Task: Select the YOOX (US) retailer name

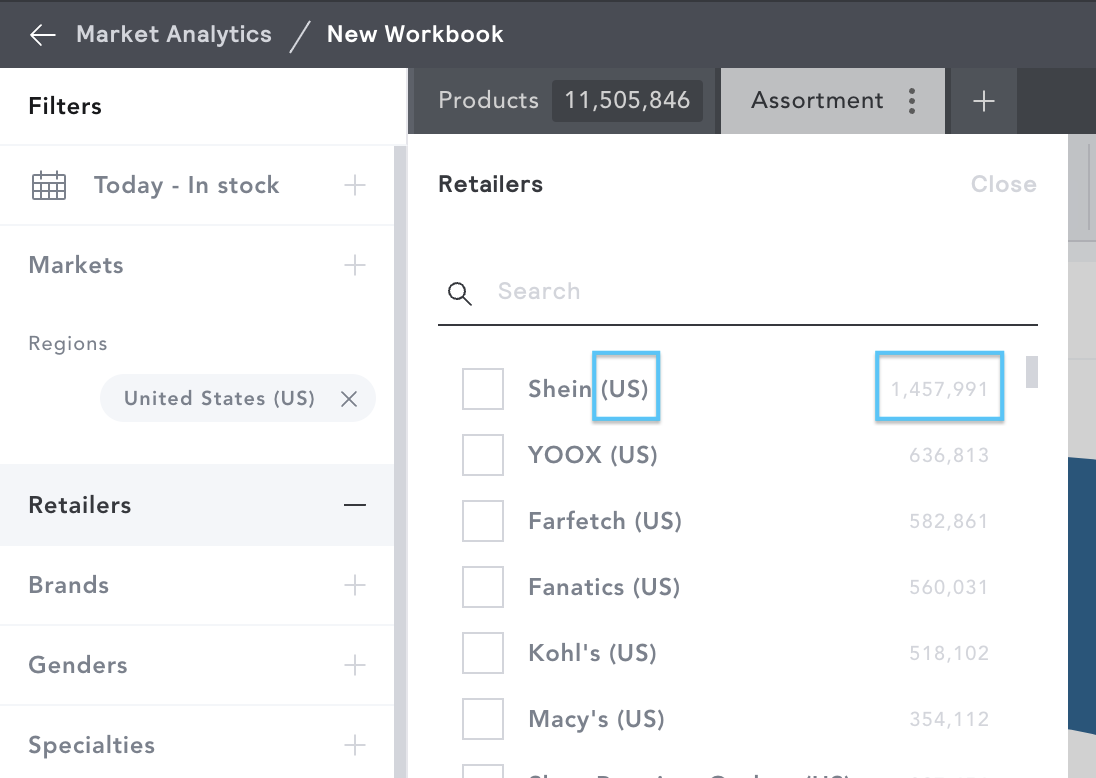Action: 593,455
